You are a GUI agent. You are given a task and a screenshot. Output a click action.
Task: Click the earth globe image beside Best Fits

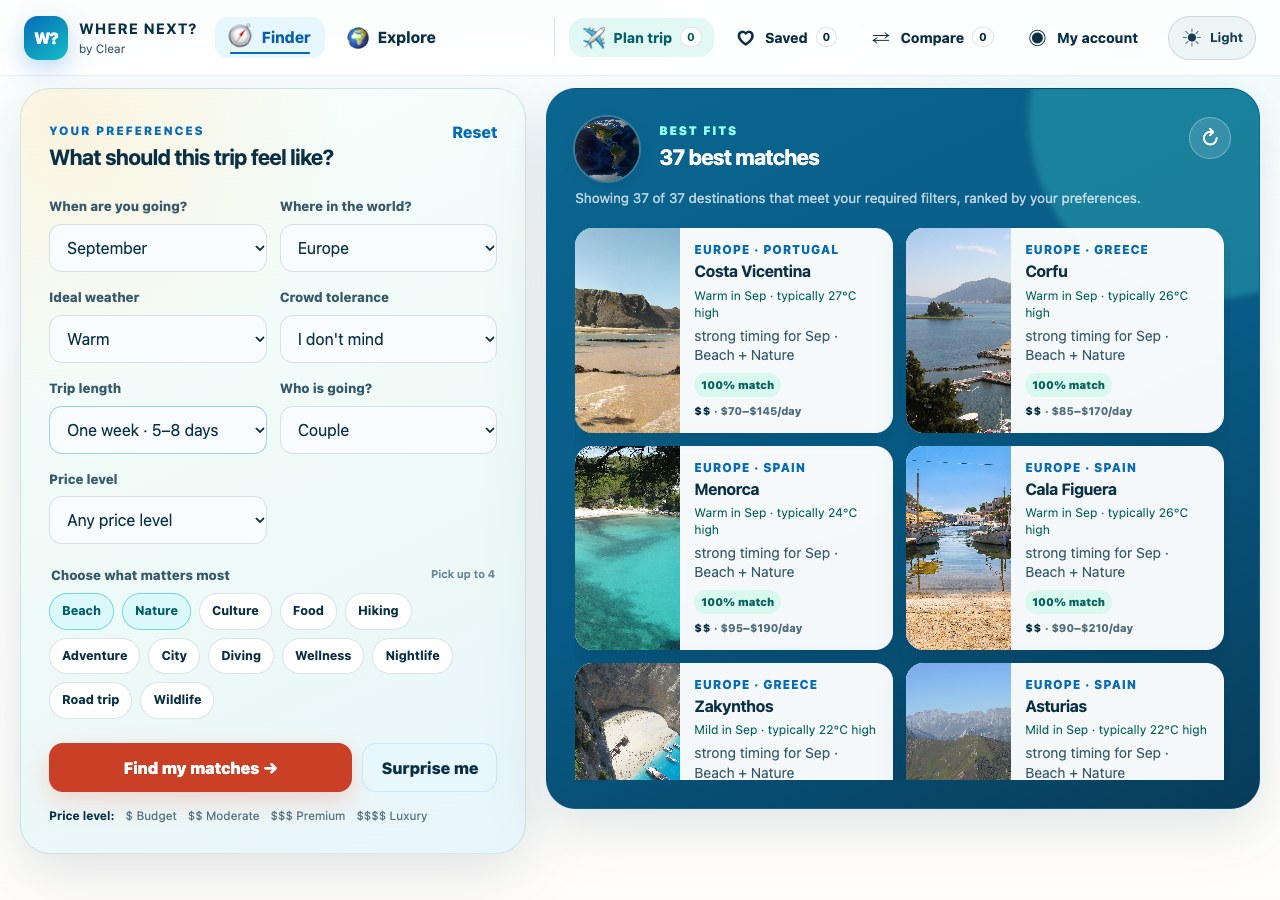click(607, 149)
